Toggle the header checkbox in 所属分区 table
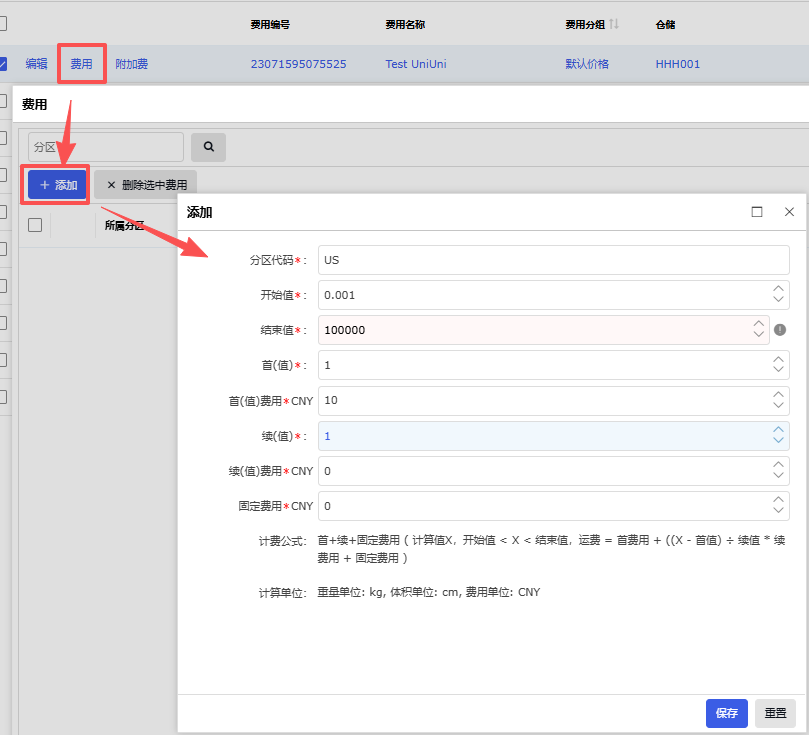This screenshot has height=735, width=809. (x=35, y=225)
